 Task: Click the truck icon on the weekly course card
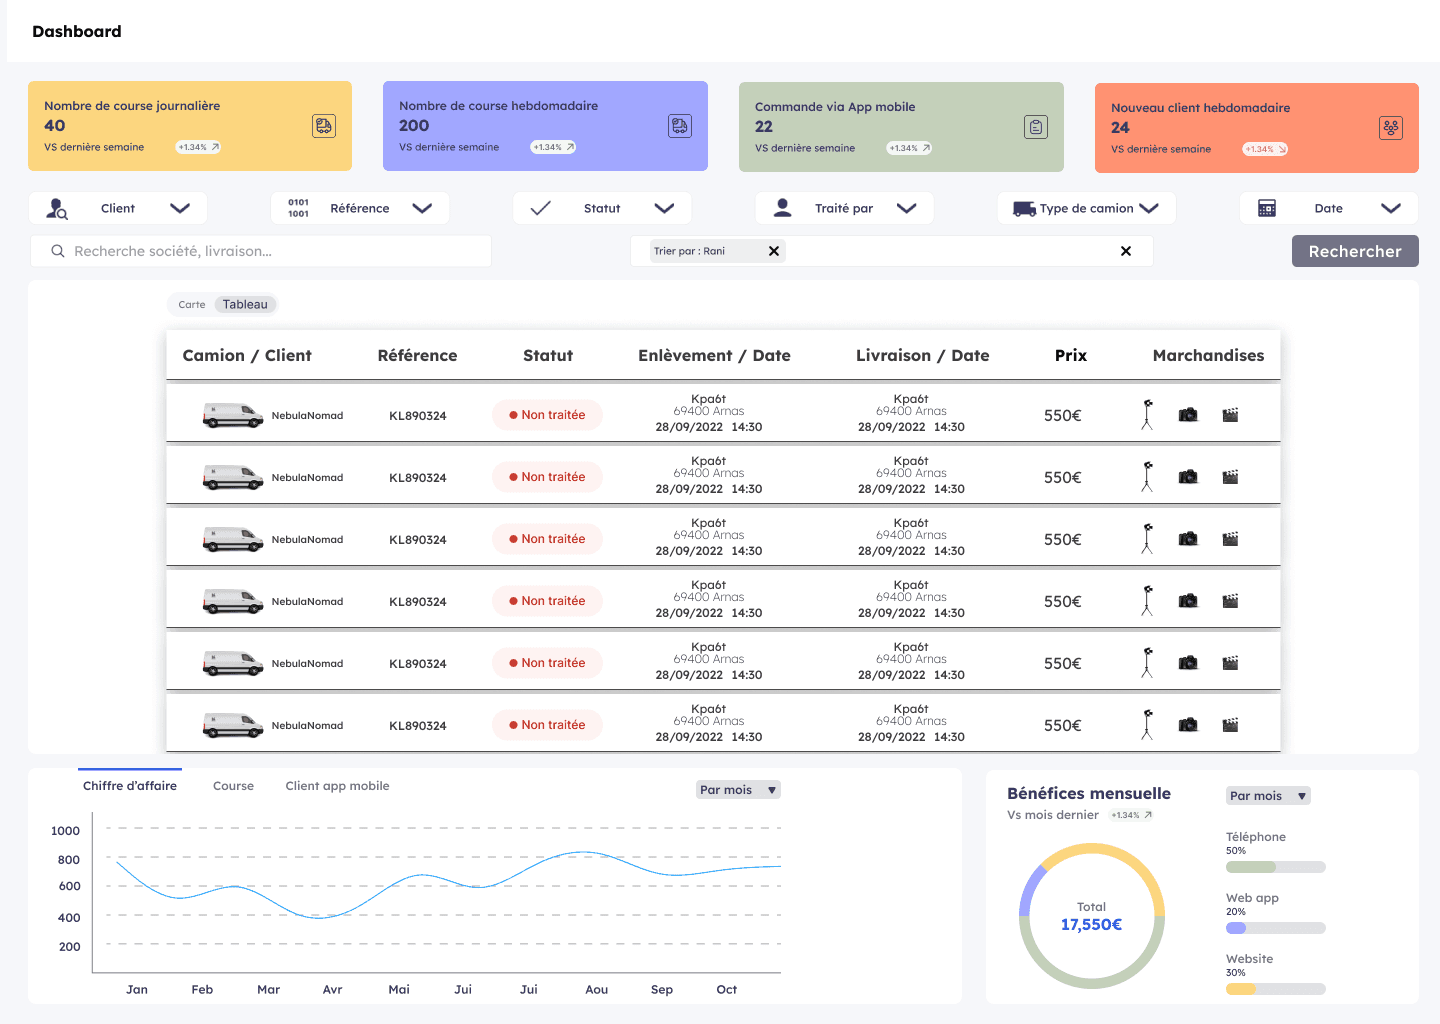point(679,126)
